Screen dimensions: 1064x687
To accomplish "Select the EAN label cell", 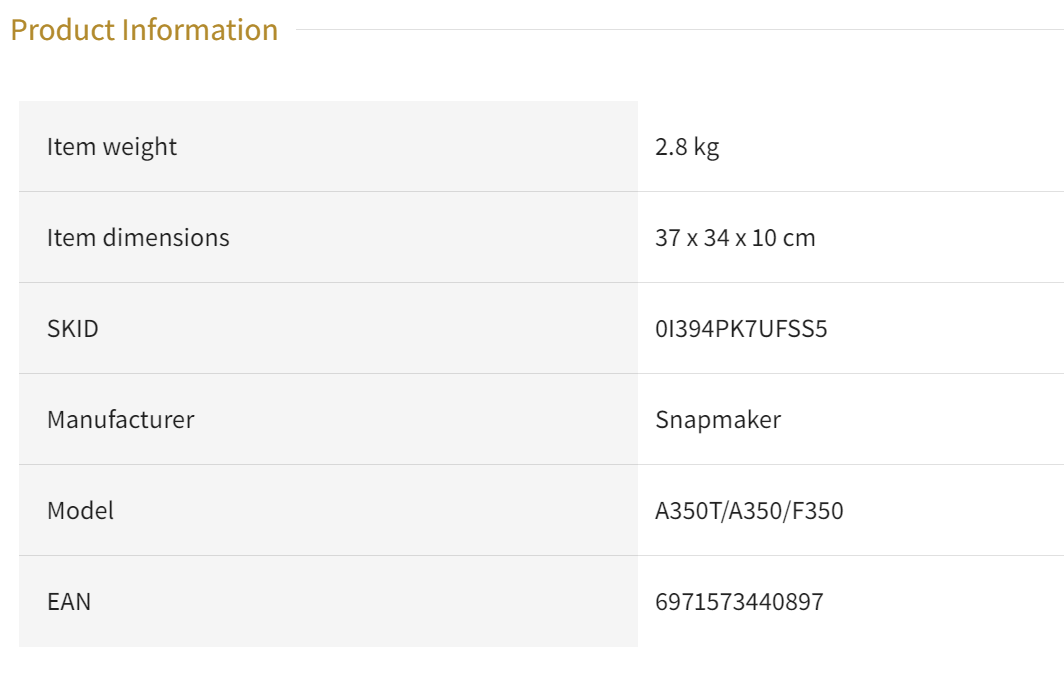I will coord(328,601).
